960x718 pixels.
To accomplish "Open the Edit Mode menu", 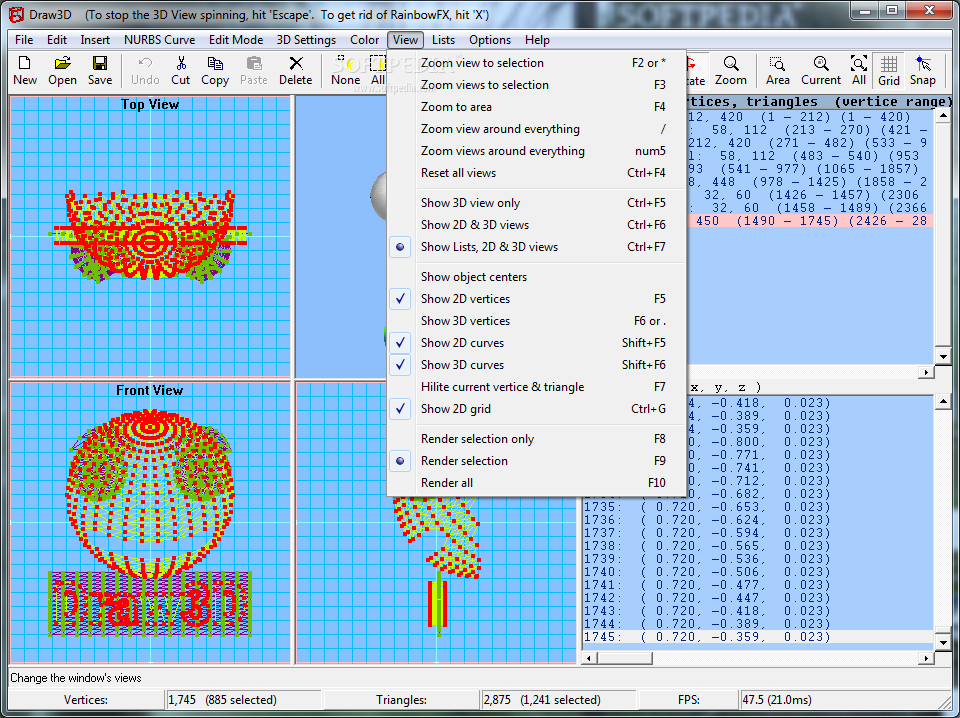I will [x=236, y=40].
